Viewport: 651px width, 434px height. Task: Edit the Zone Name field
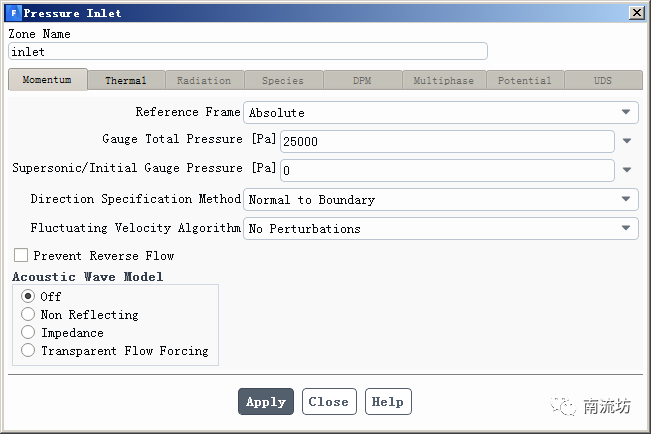247,51
